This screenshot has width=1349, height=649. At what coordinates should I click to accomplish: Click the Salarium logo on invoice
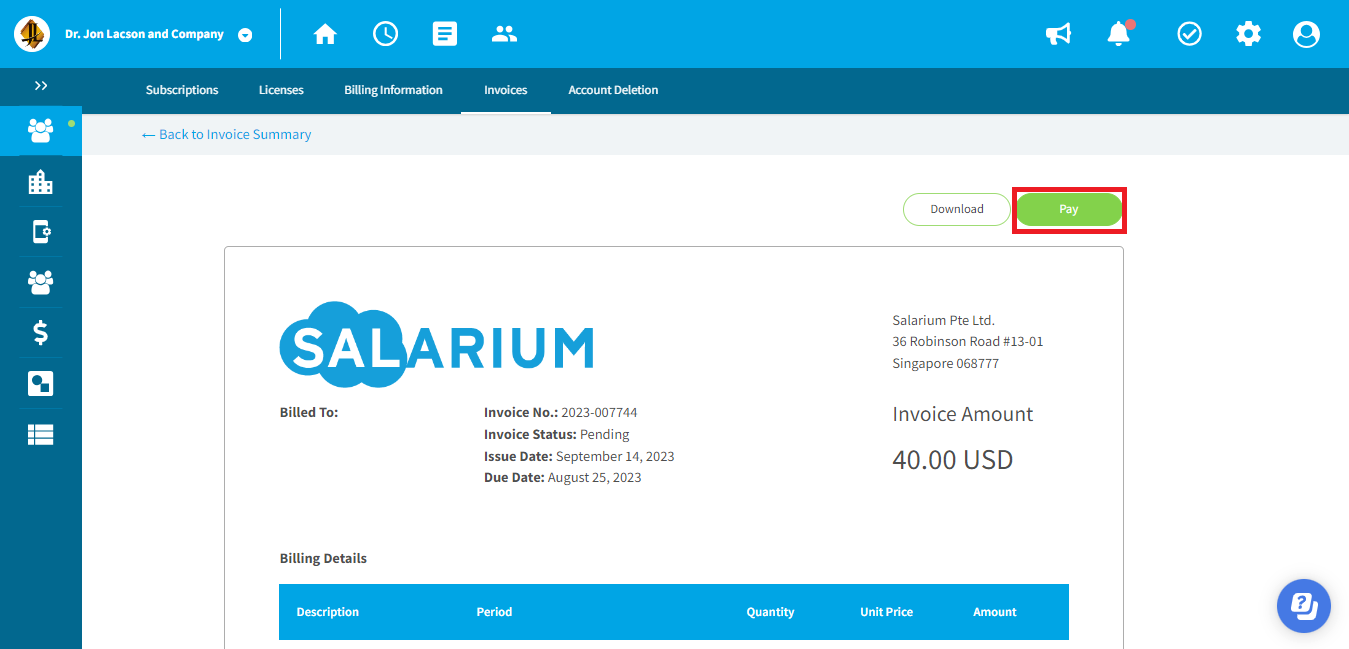coord(436,345)
